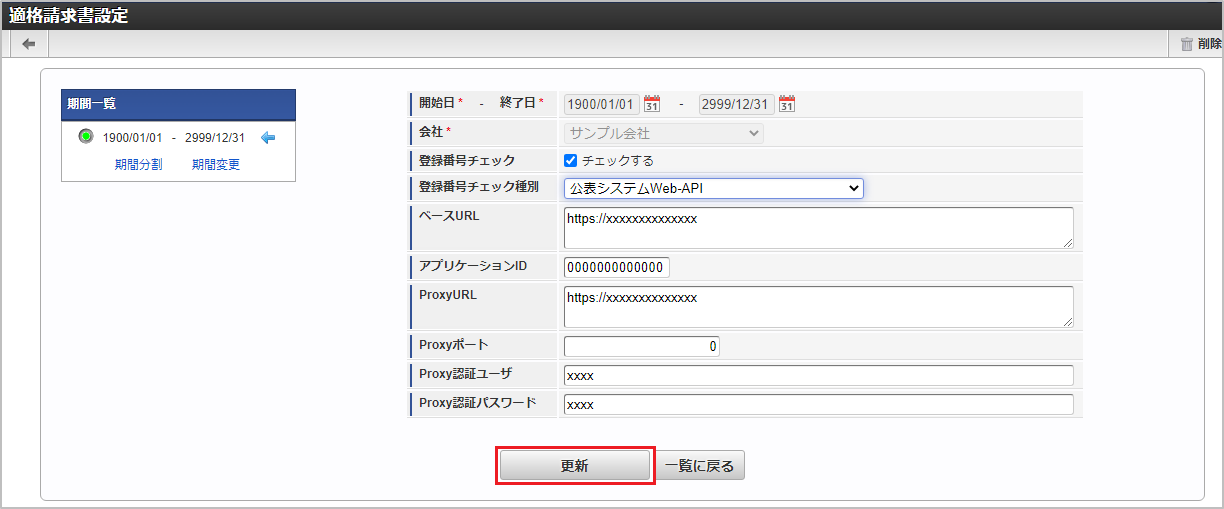This screenshot has height=509, width=1224.
Task: Click the ベースURL label
Action: point(449,215)
